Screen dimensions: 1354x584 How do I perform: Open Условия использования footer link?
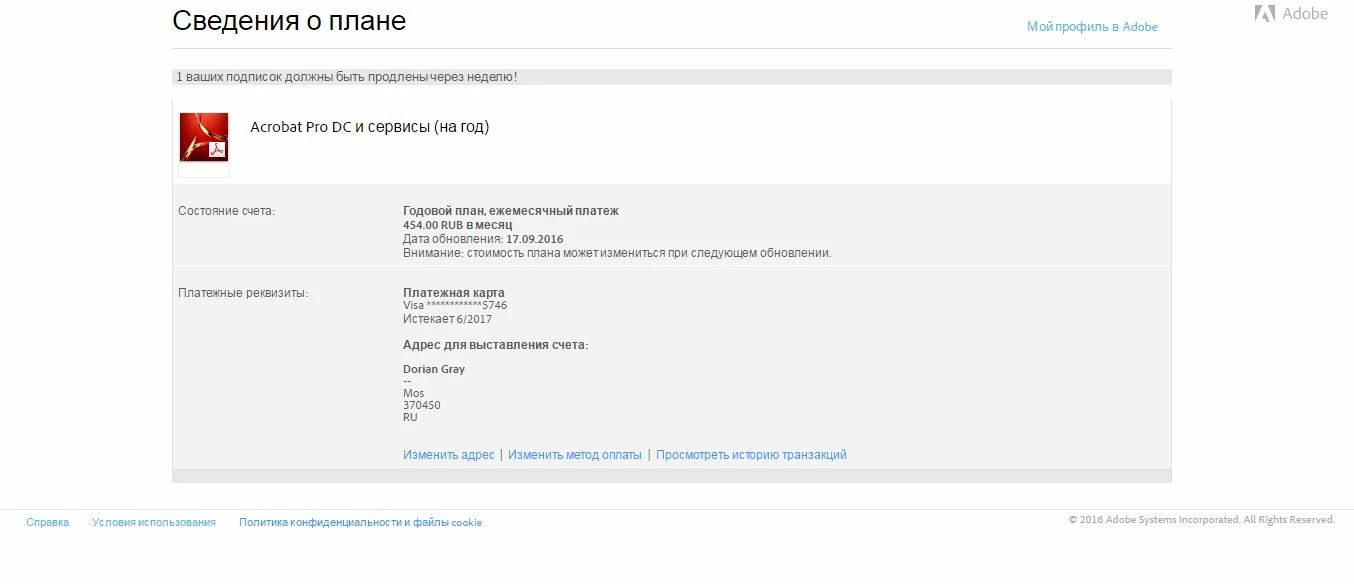[154, 522]
